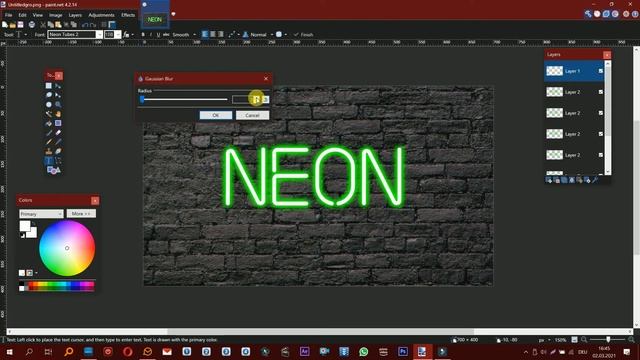Image resolution: width=640 pixels, height=360 pixels.
Task: Toggle visibility of third layer in list
Action: coord(600,113)
